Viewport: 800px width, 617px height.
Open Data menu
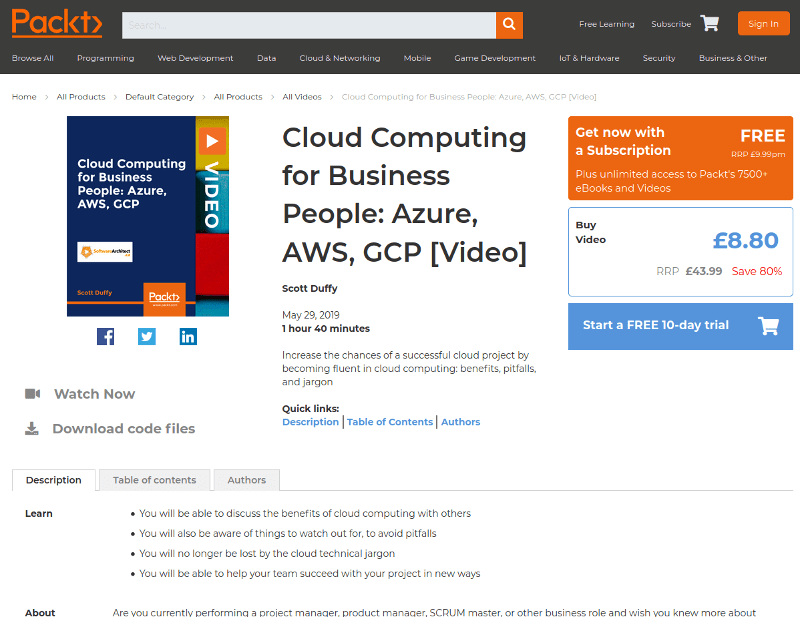click(x=266, y=58)
